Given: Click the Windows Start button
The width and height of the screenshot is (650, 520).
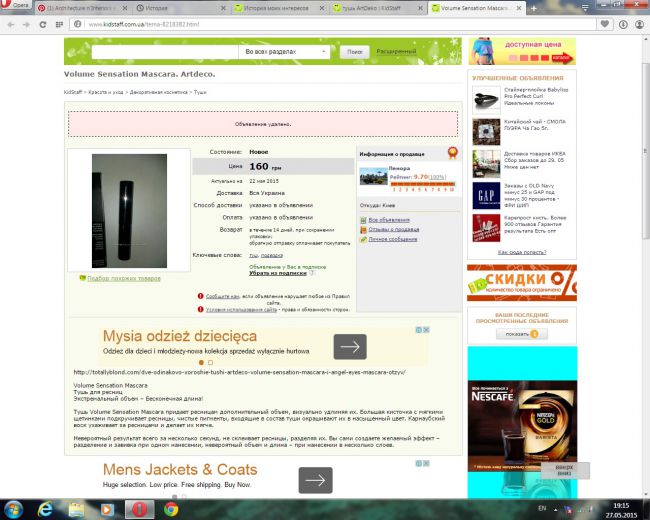Looking at the screenshot, I should click(12, 508).
